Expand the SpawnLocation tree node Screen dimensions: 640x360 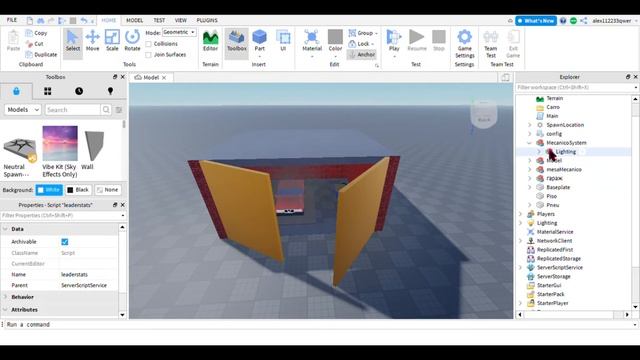530,125
